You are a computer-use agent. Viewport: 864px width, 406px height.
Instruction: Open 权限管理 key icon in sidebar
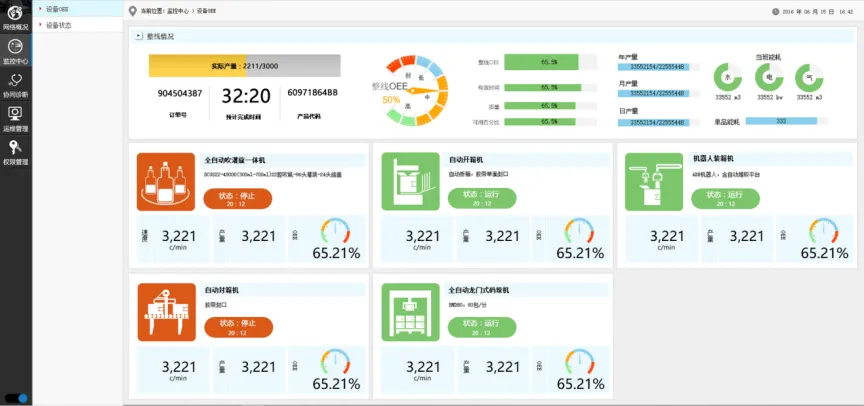16,151
